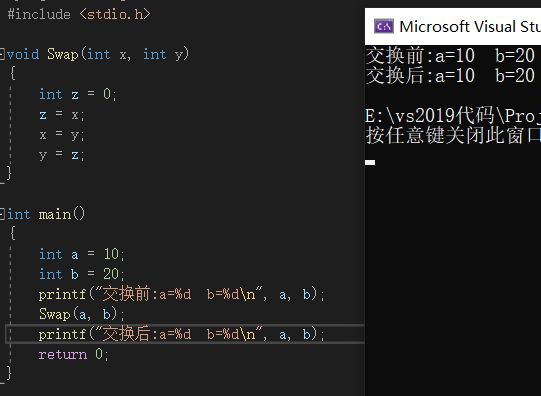Screen dimensions: 541x396
Task: Collapse the Swap function code block
Action: [2, 54]
